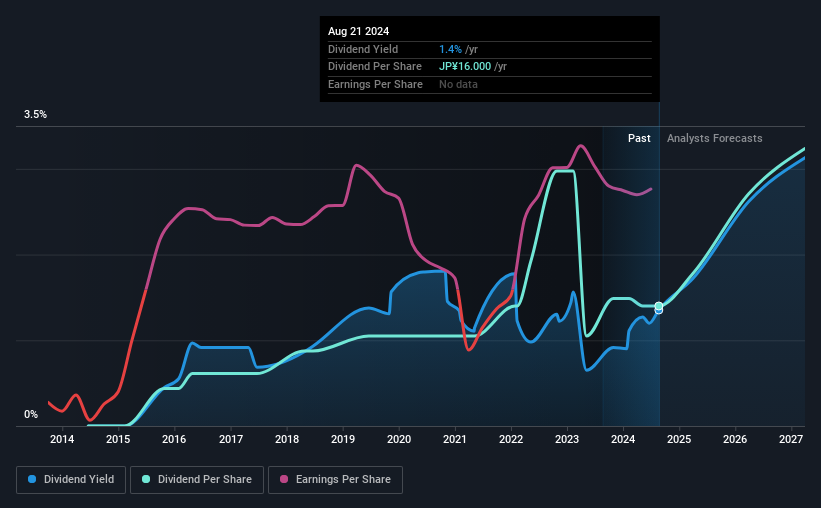Viewport: 821px width, 508px height.
Task: Select the 2014 x-axis year label
Action: (x=62, y=439)
